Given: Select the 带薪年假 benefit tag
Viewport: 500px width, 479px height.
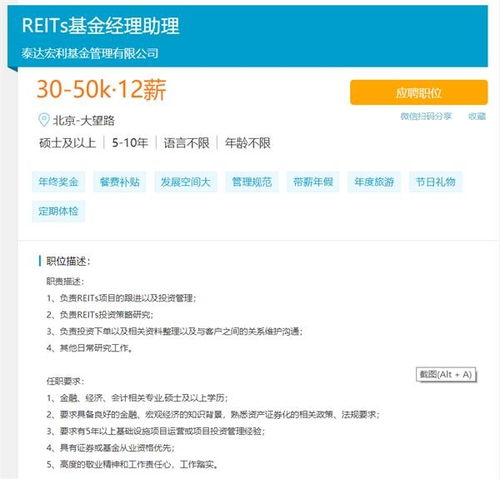Looking at the screenshot, I should tap(313, 182).
